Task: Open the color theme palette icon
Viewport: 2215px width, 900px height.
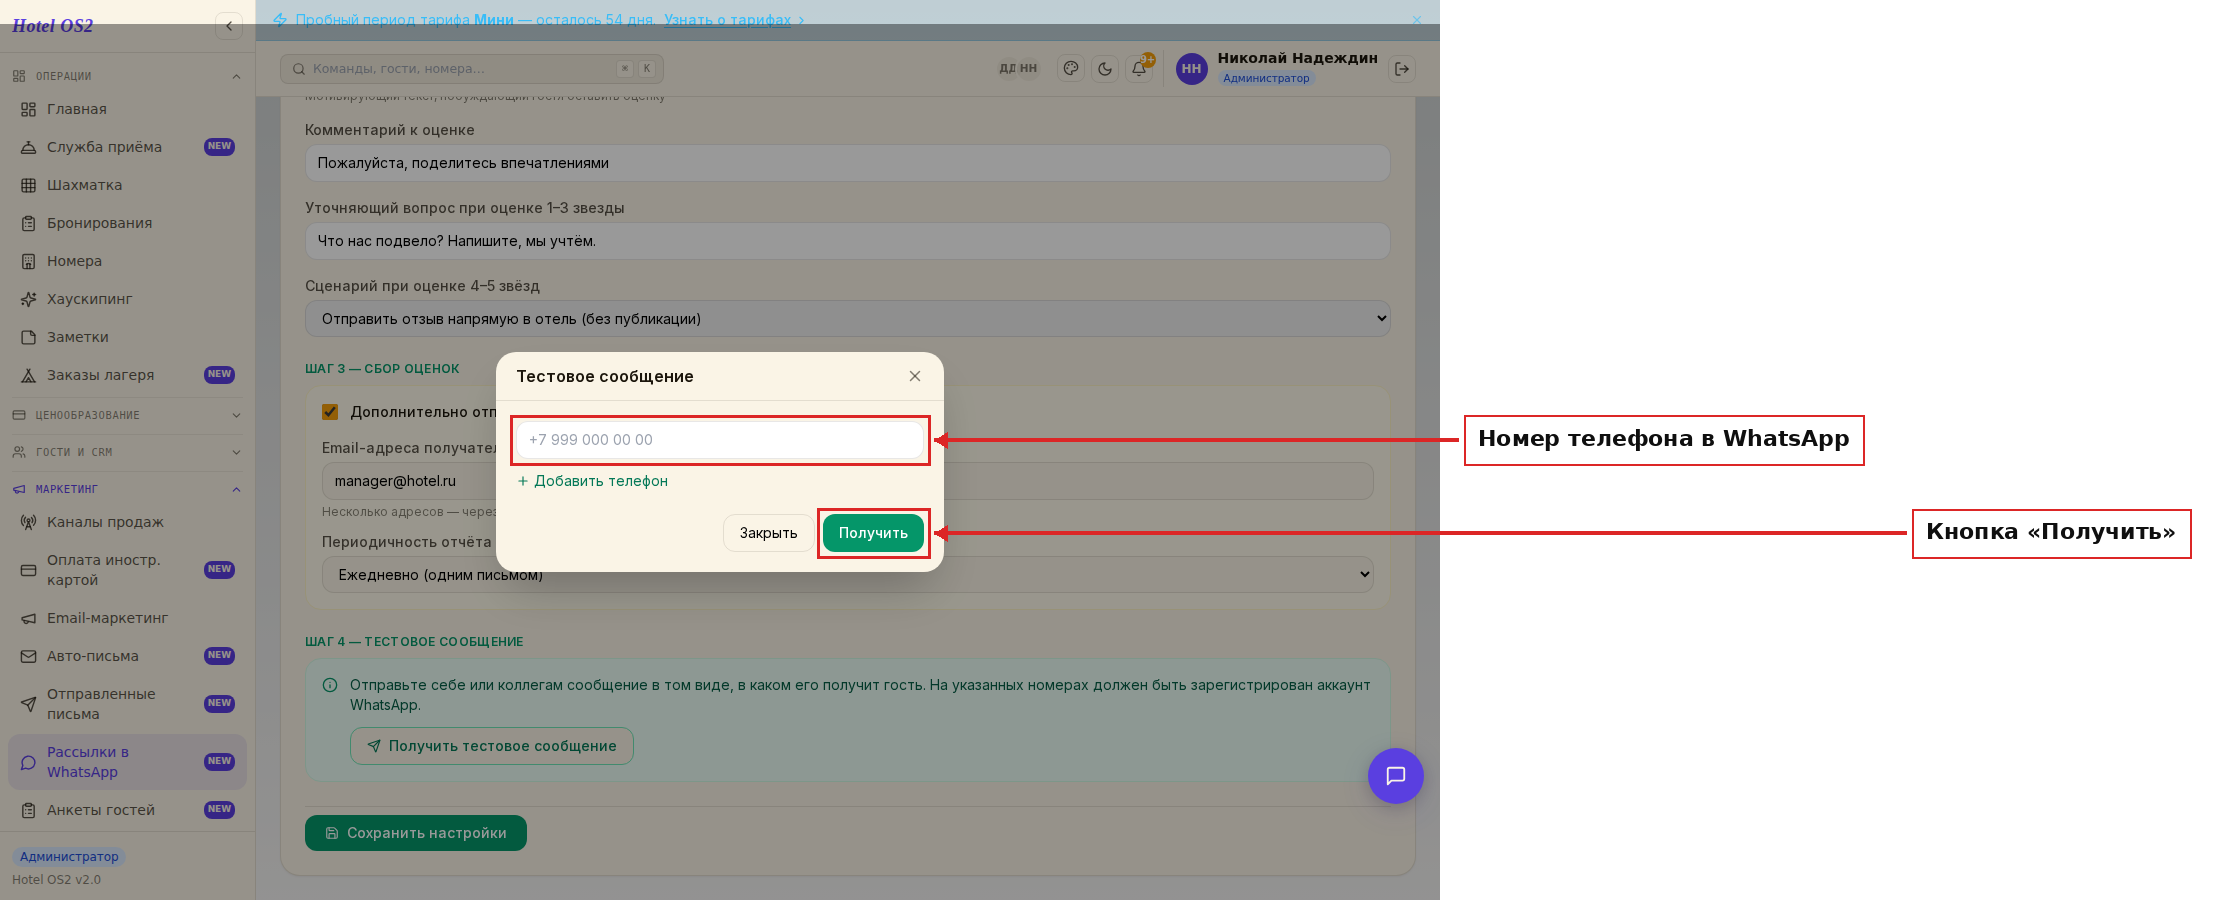Action: [x=1071, y=69]
